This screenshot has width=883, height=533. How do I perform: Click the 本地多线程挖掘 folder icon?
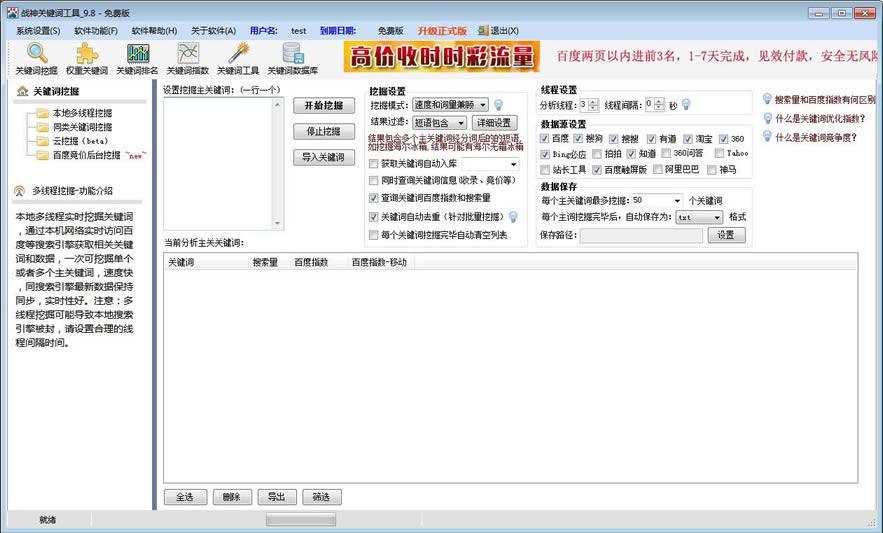pos(43,113)
